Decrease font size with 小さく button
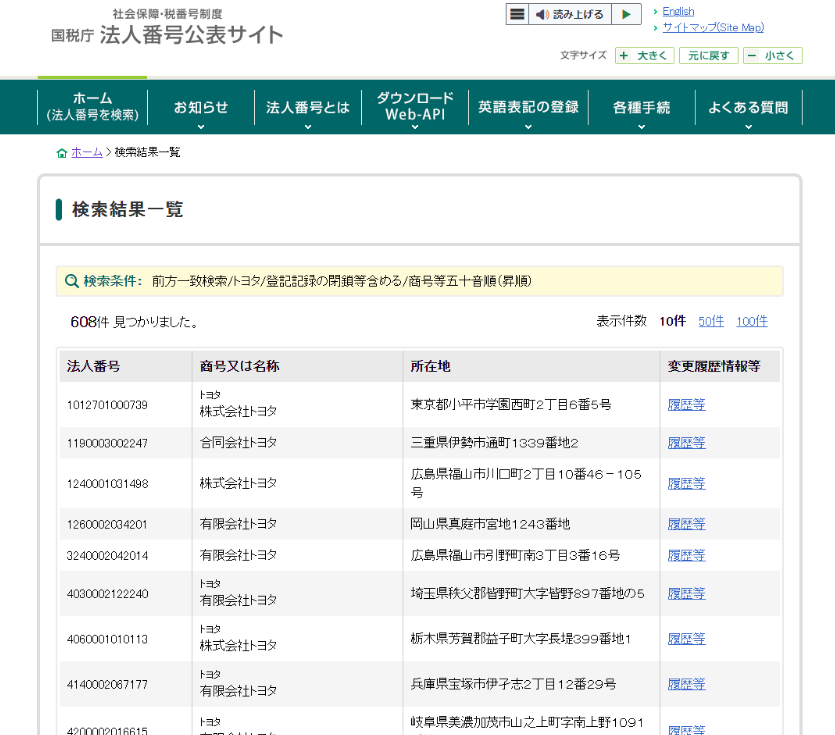This screenshot has width=835, height=735. (773, 55)
